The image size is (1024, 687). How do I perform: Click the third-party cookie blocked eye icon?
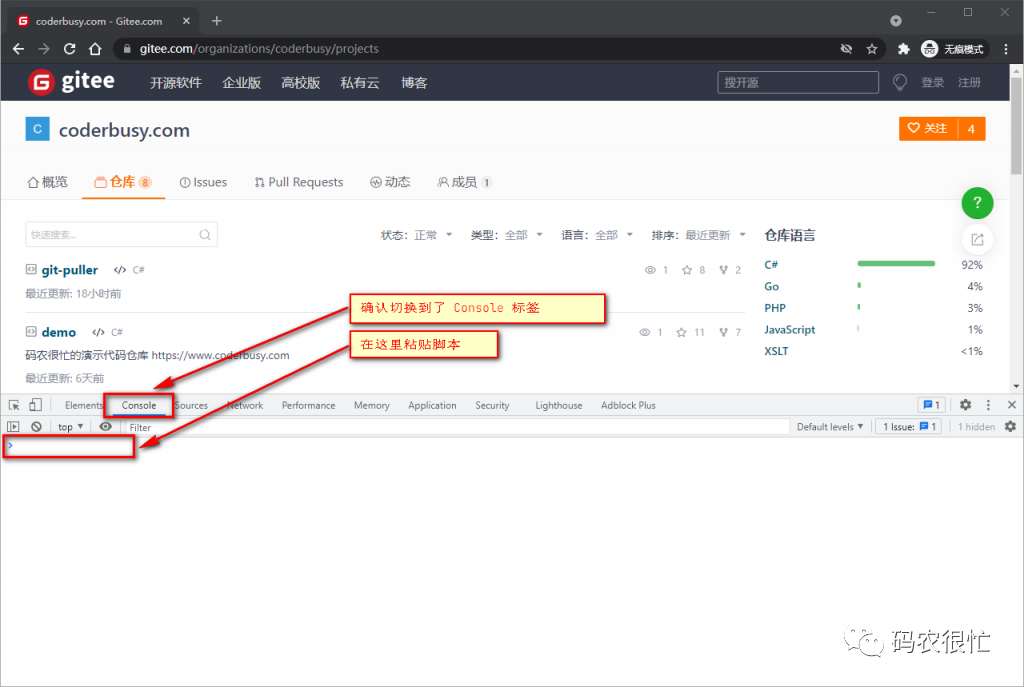click(846, 49)
